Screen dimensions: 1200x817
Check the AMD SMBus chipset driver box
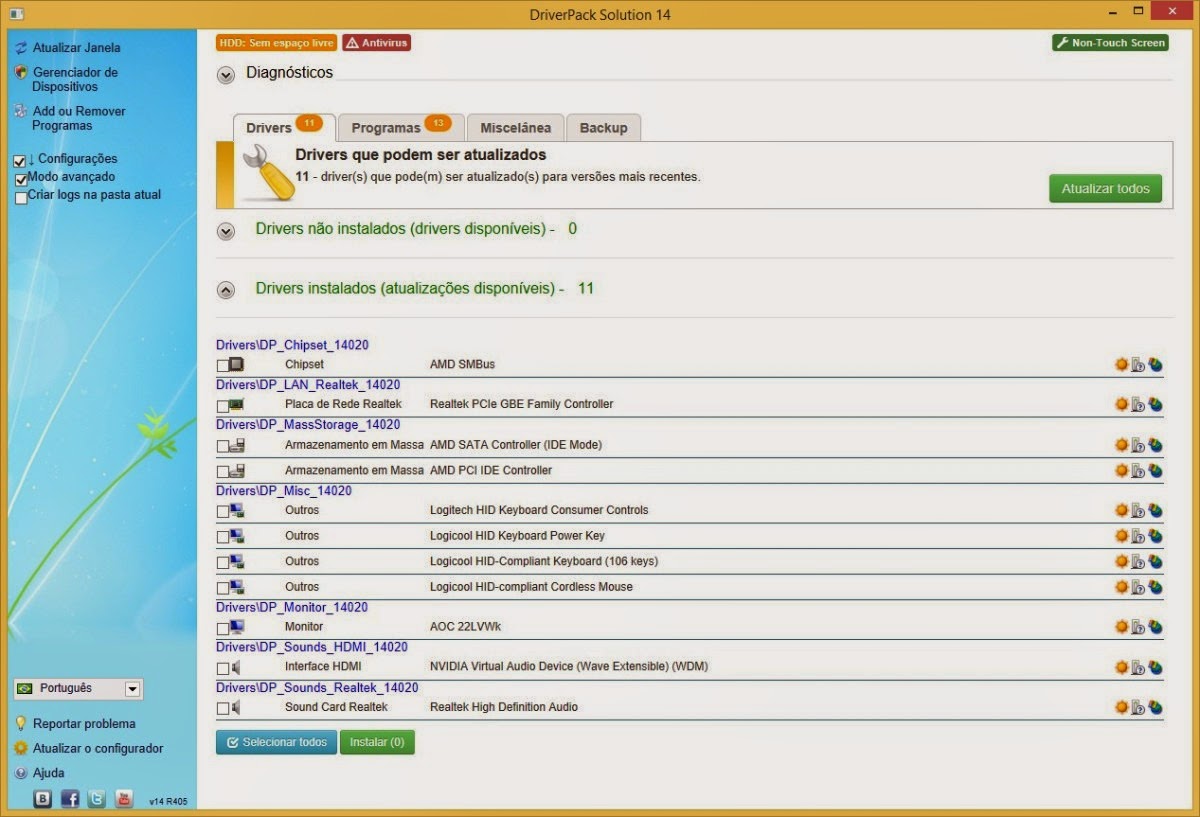(223, 365)
